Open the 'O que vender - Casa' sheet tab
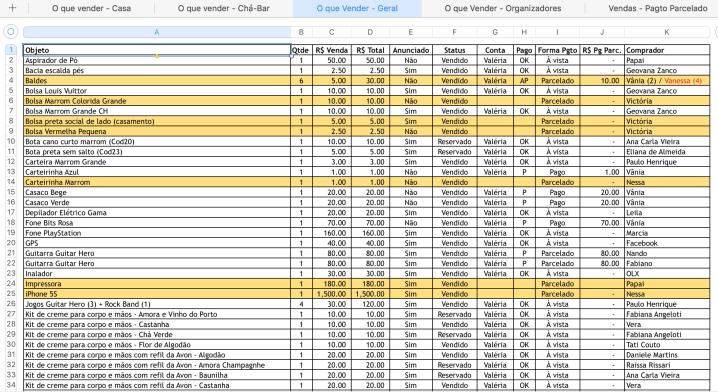Screen dimensions: 718x392 pos(91,8)
